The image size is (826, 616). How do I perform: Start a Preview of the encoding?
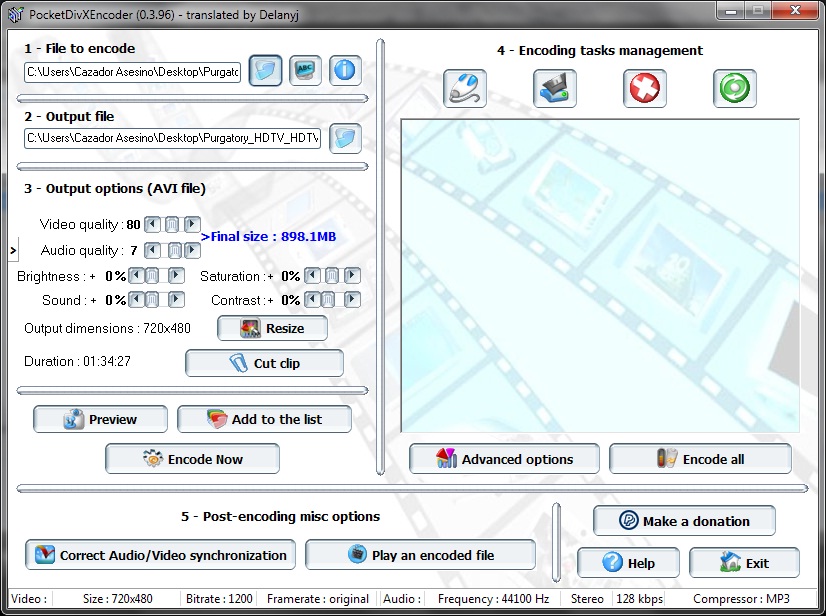tap(100, 419)
